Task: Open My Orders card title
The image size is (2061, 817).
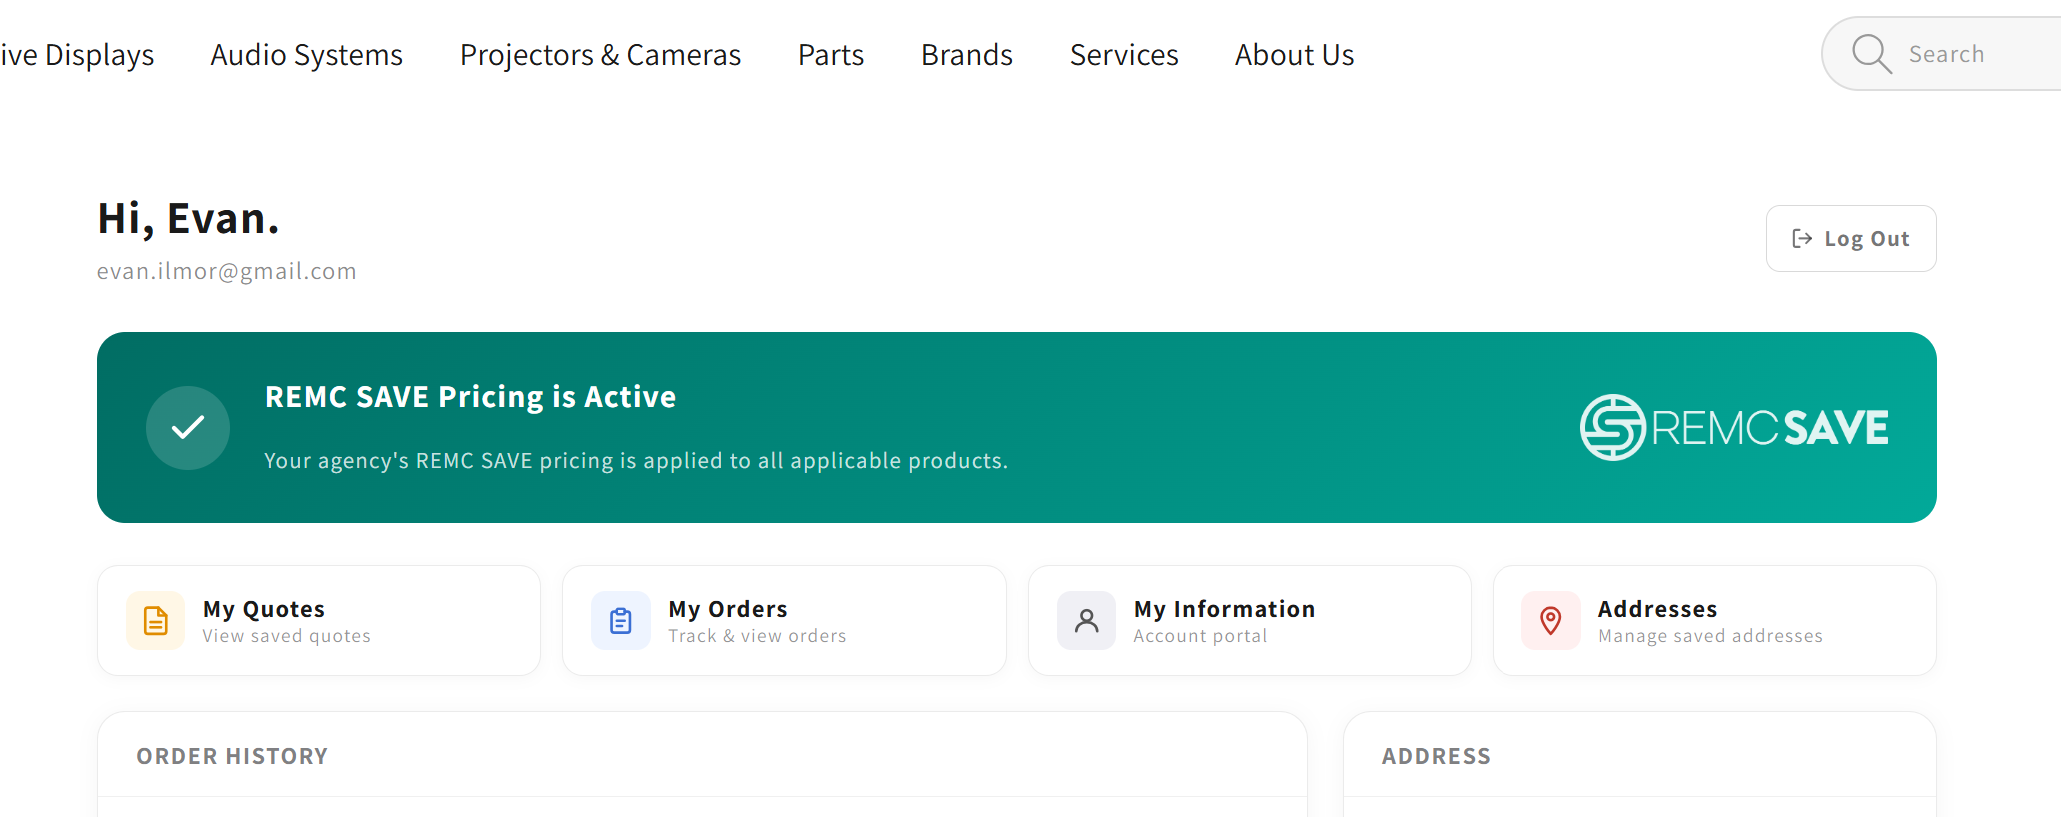Action: (x=728, y=609)
